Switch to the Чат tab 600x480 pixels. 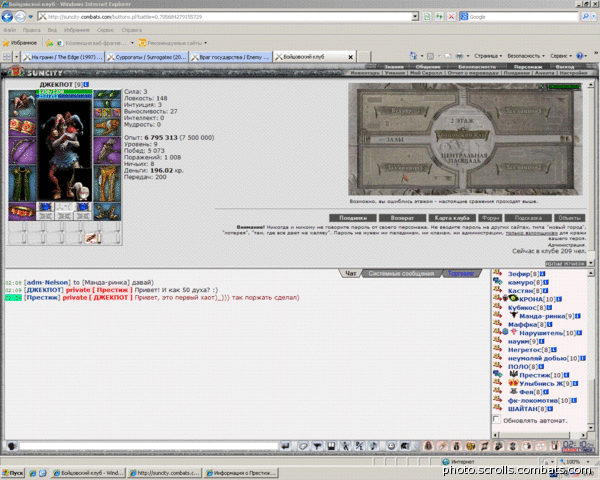coord(351,273)
